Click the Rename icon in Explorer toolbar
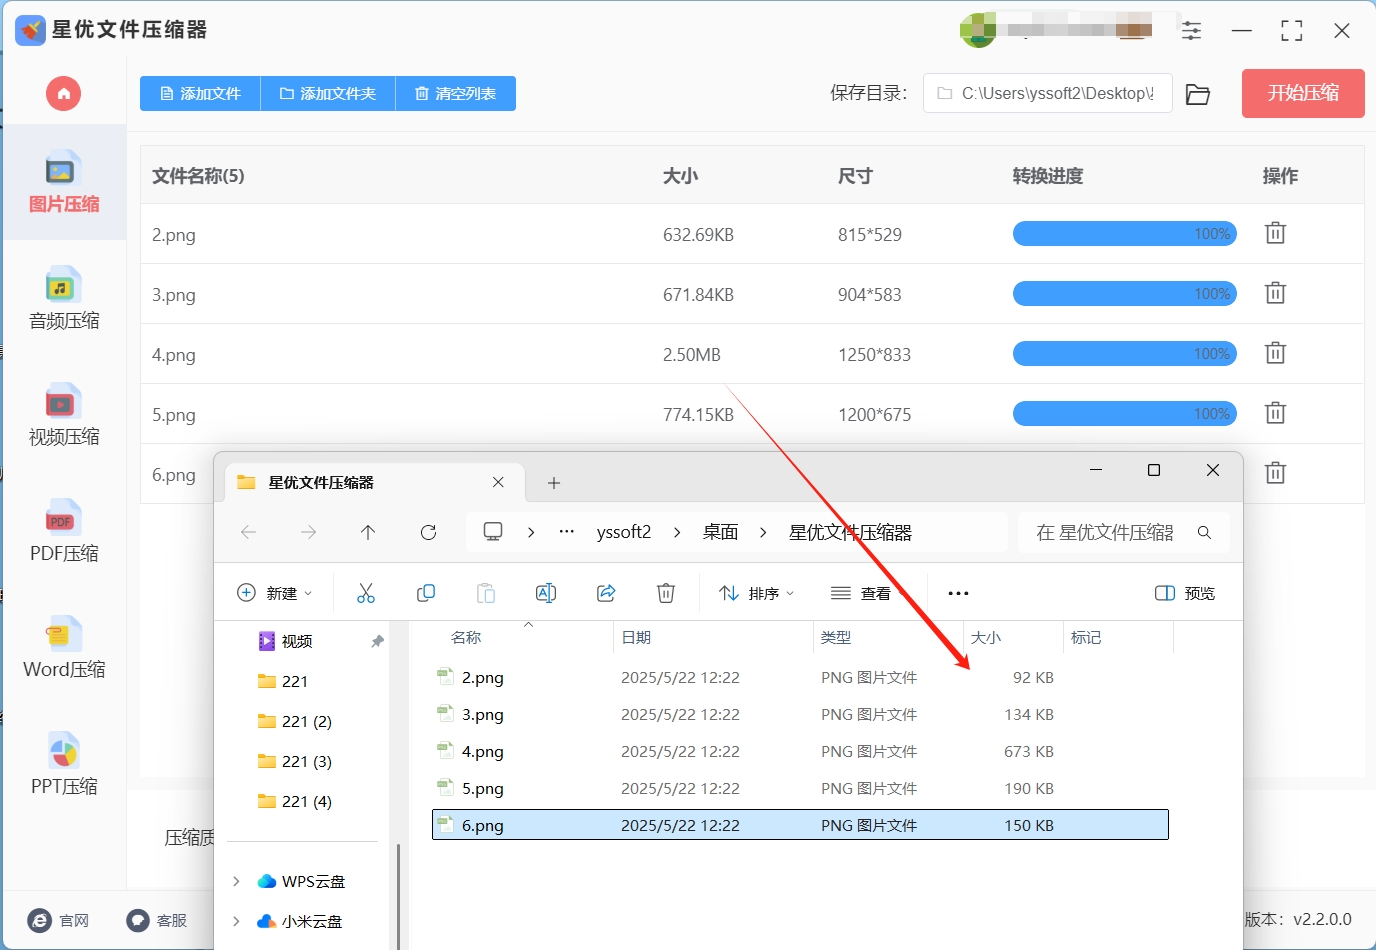Screen dimensions: 1376x950 pyautogui.click(x=546, y=593)
